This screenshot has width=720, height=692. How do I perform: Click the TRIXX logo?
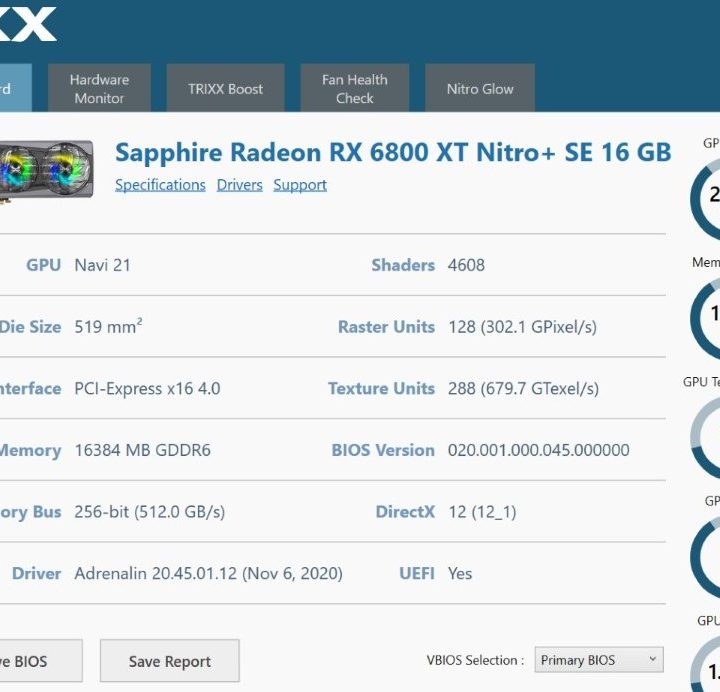[28, 24]
